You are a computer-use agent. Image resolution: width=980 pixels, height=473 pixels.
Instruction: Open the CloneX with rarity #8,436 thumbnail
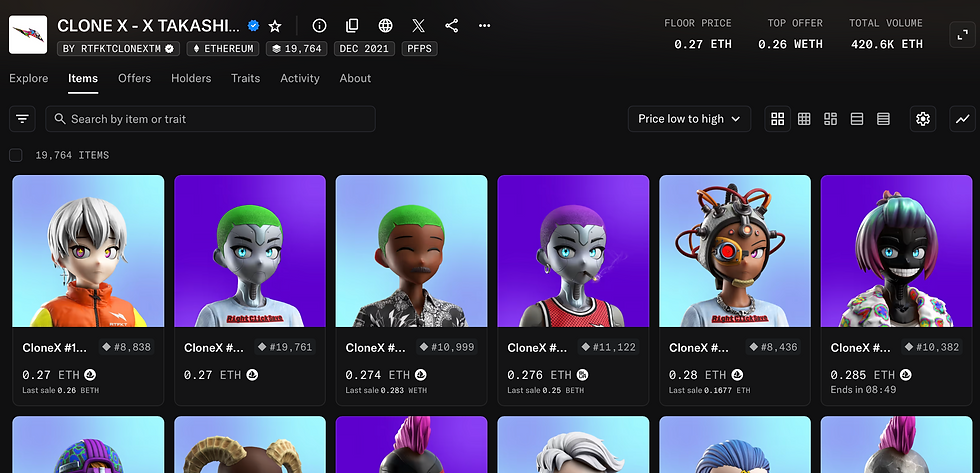pos(735,251)
